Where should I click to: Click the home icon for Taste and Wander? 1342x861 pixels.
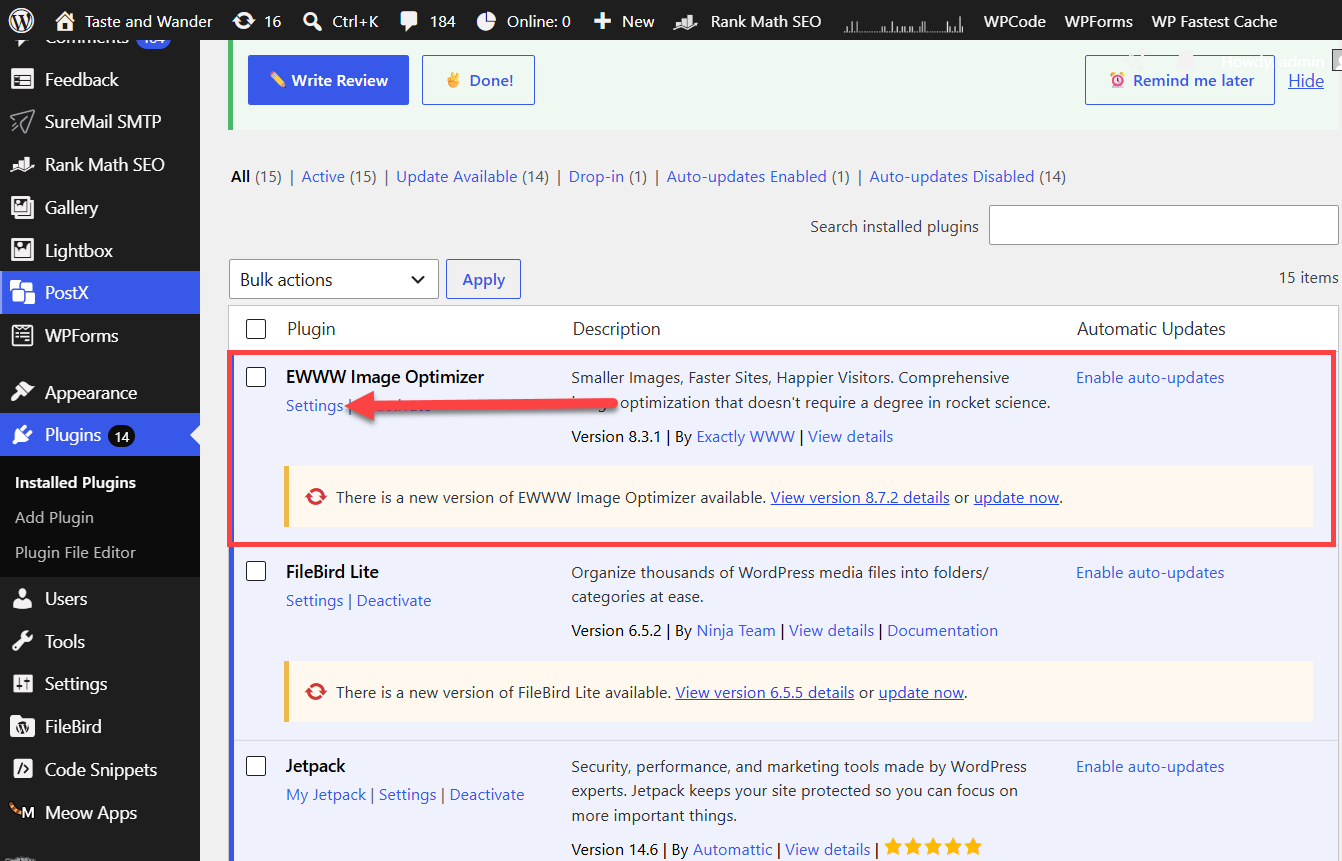tap(65, 21)
